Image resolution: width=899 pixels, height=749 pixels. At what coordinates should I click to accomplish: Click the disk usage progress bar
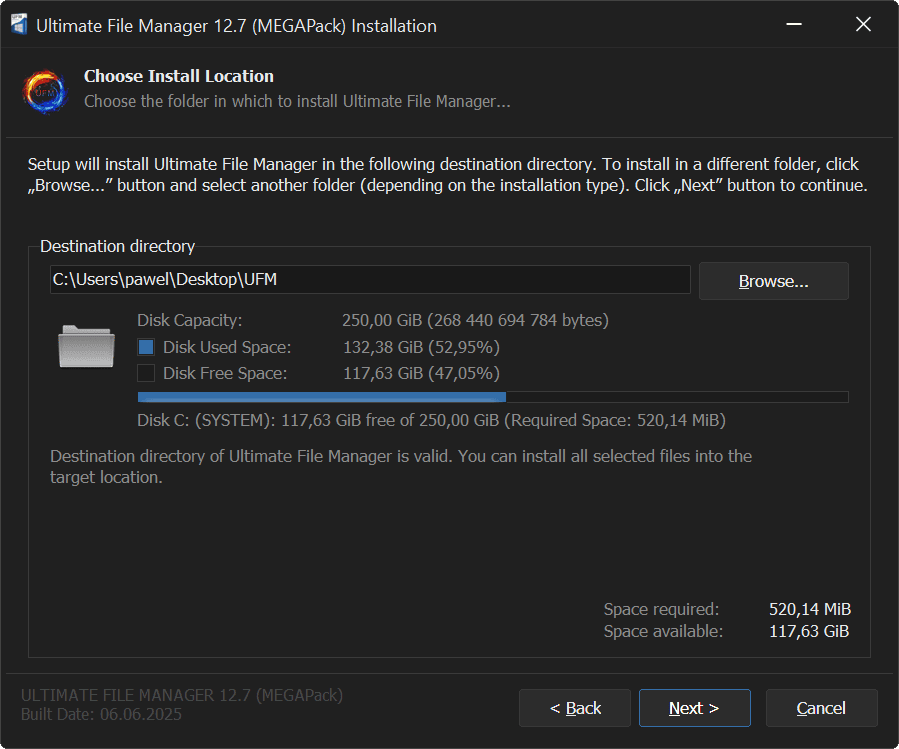click(x=492, y=397)
